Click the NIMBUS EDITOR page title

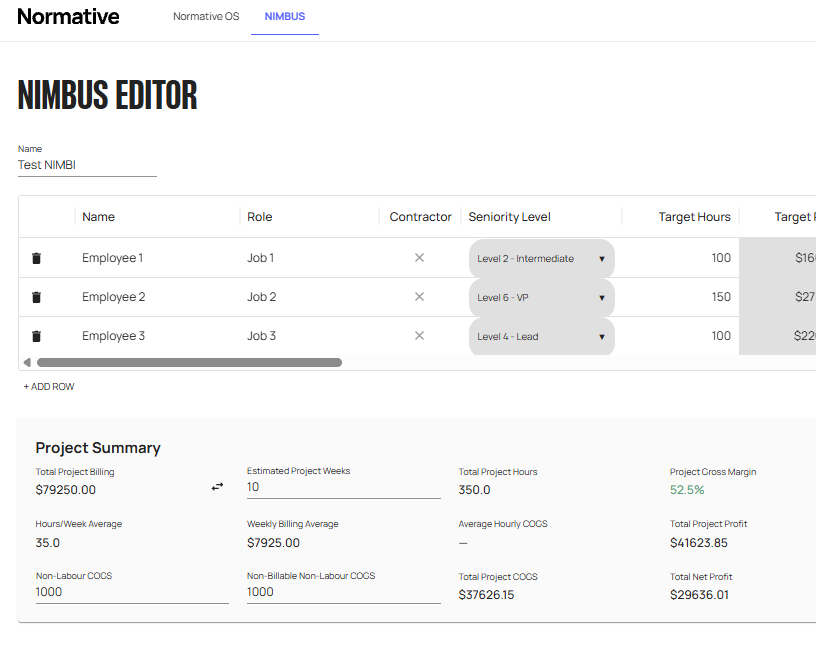coord(108,95)
